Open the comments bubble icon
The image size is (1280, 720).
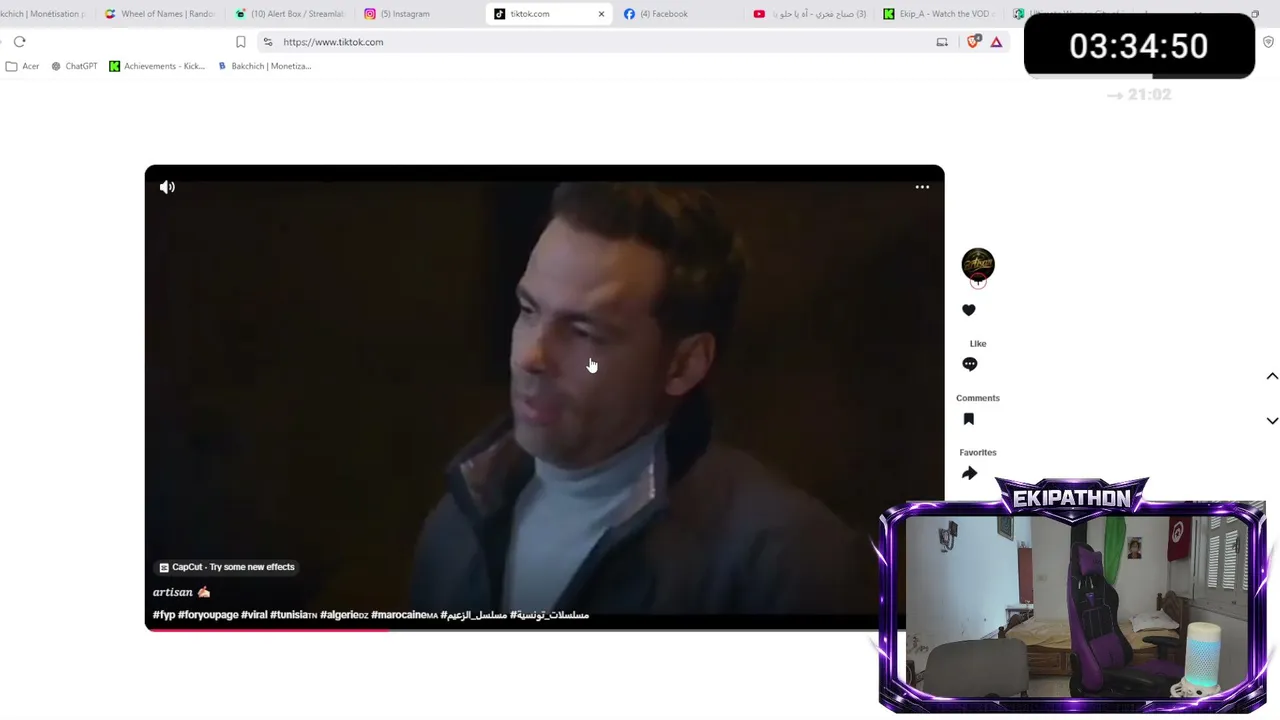pos(969,364)
